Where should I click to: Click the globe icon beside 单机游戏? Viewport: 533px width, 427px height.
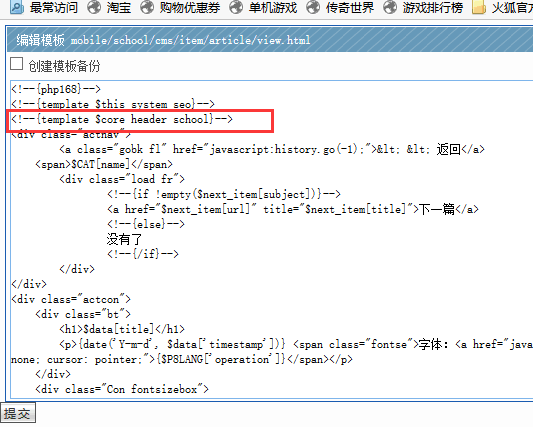(x=236, y=7)
